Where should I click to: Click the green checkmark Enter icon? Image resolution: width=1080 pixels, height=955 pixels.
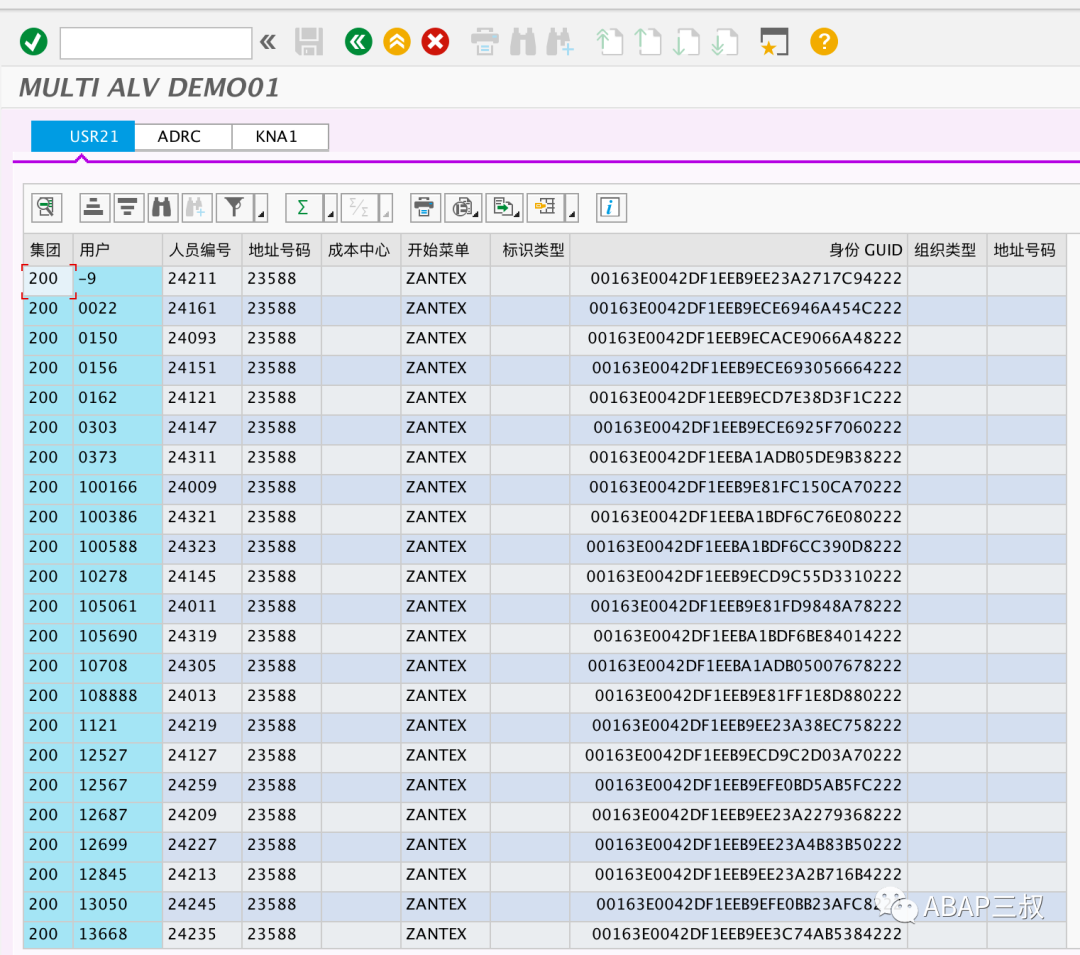coord(33,42)
